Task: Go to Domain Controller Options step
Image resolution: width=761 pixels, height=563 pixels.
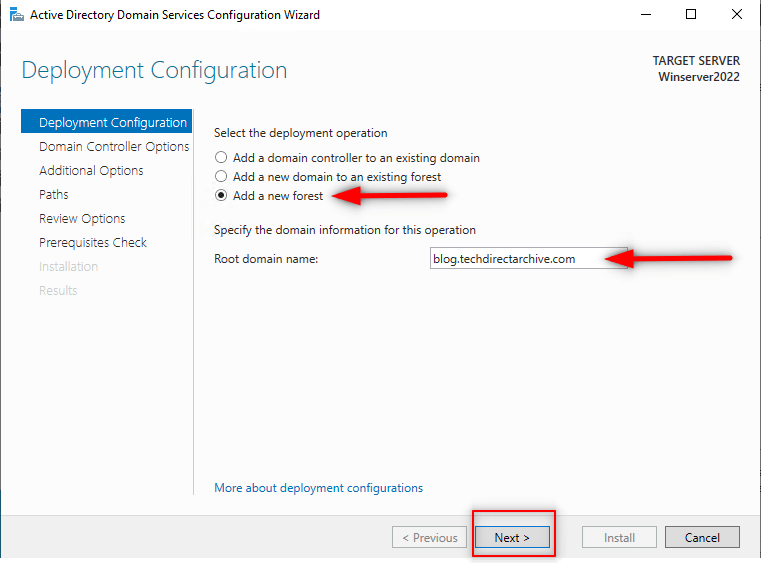Action: [113, 147]
